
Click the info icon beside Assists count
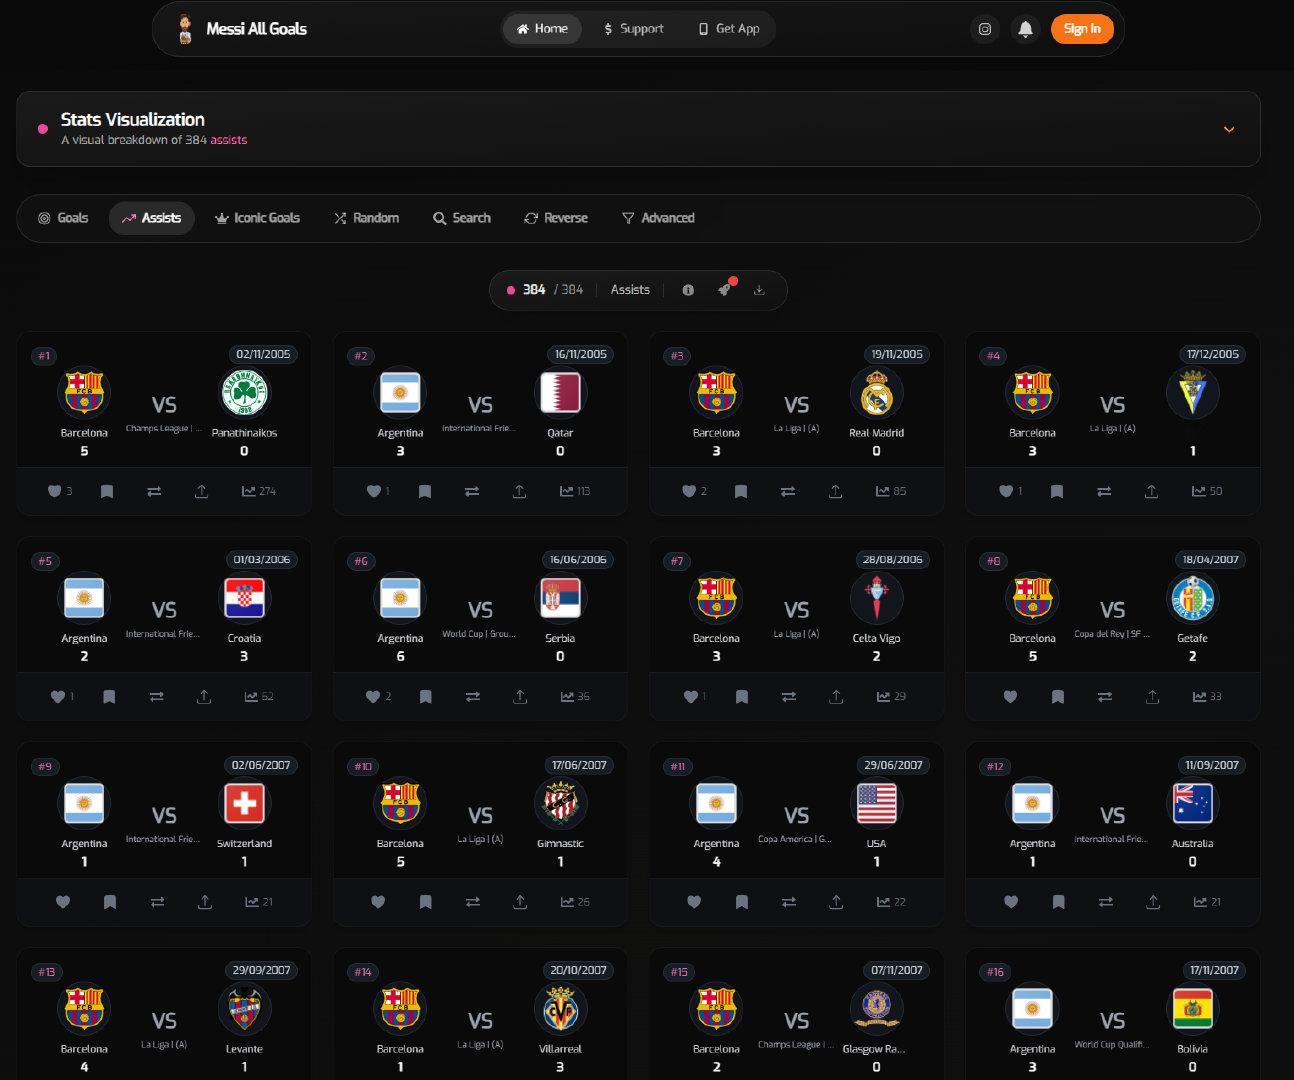coord(688,290)
